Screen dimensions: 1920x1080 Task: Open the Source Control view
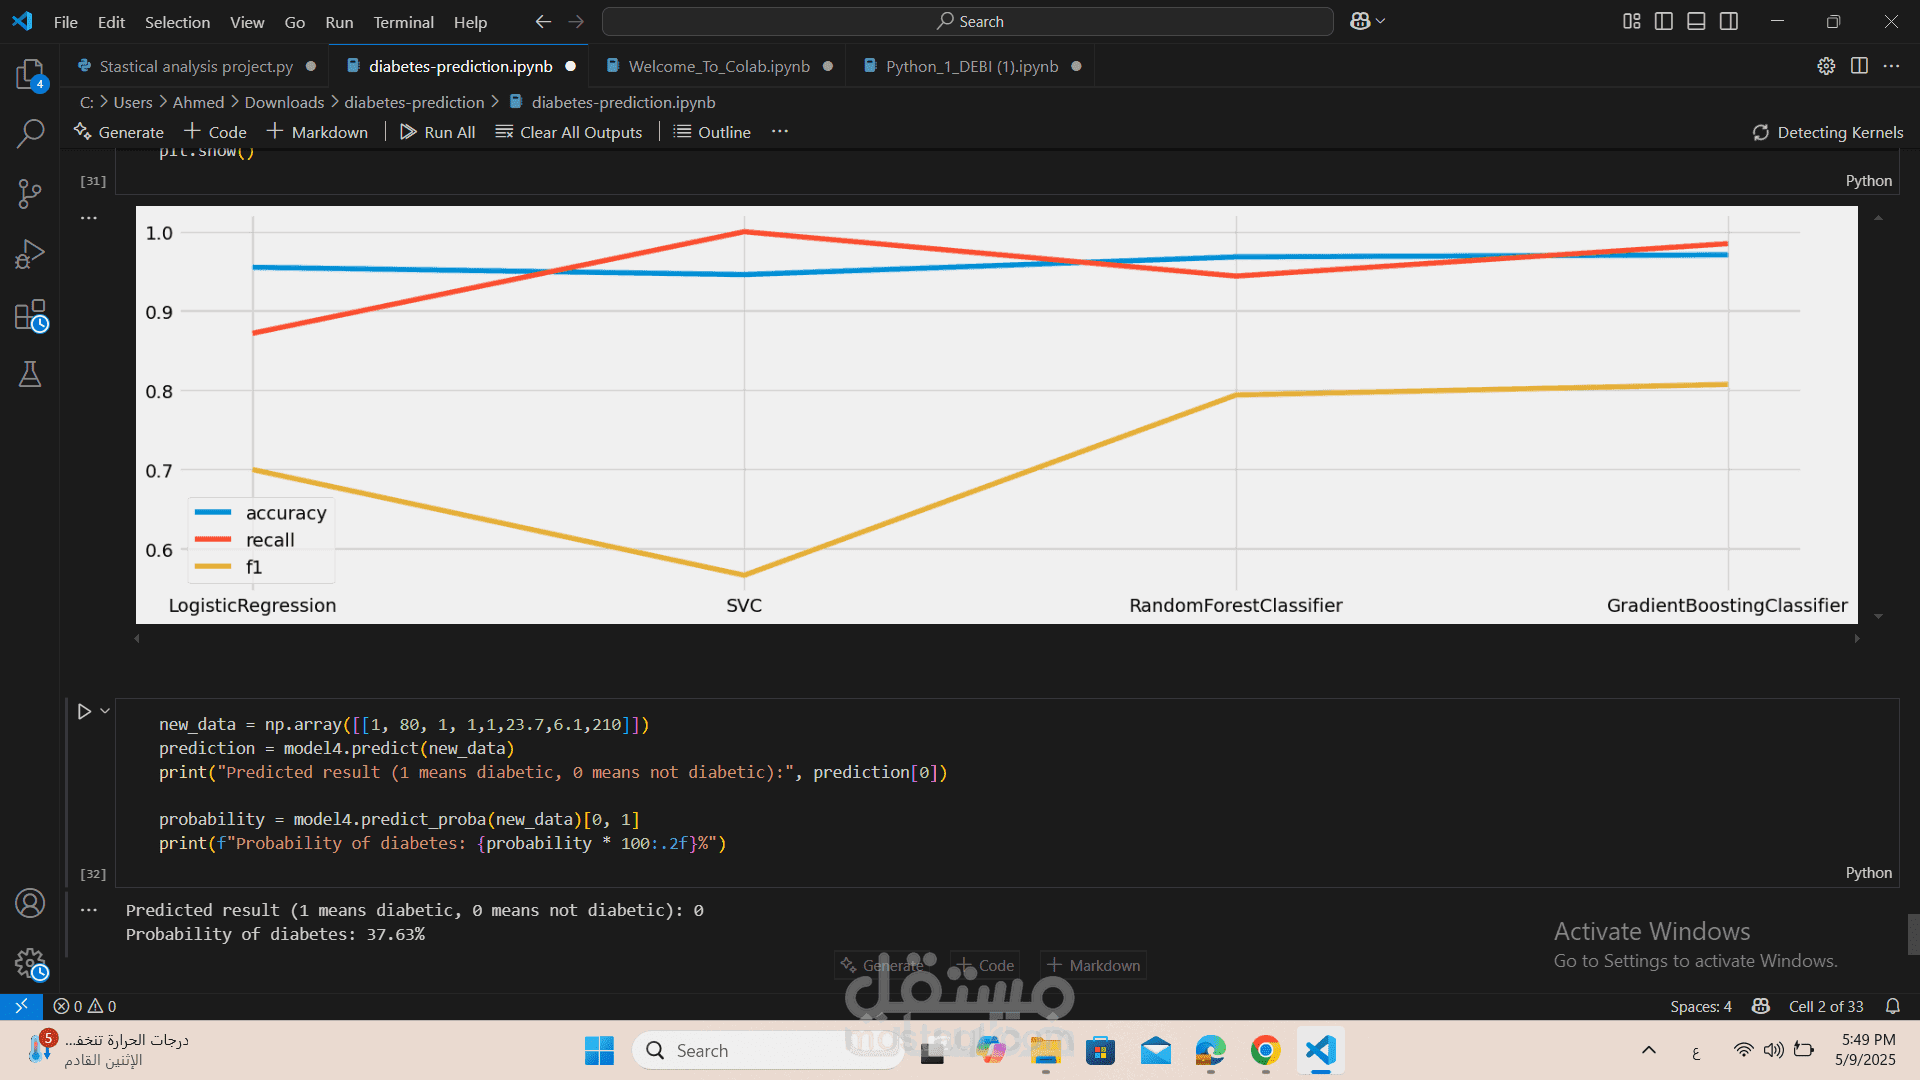tap(30, 193)
